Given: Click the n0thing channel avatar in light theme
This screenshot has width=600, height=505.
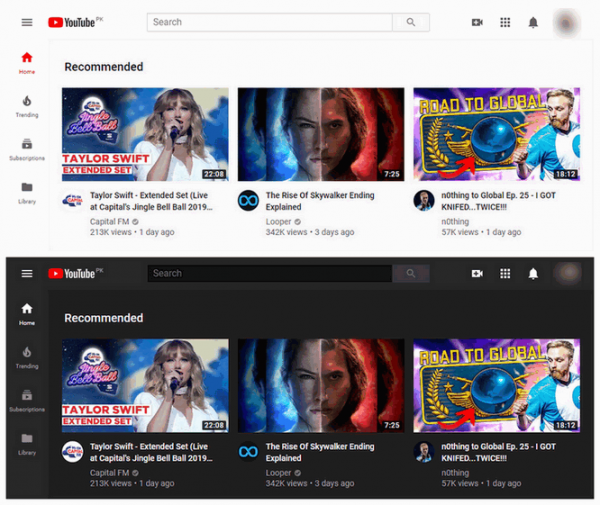Looking at the screenshot, I should pos(424,200).
